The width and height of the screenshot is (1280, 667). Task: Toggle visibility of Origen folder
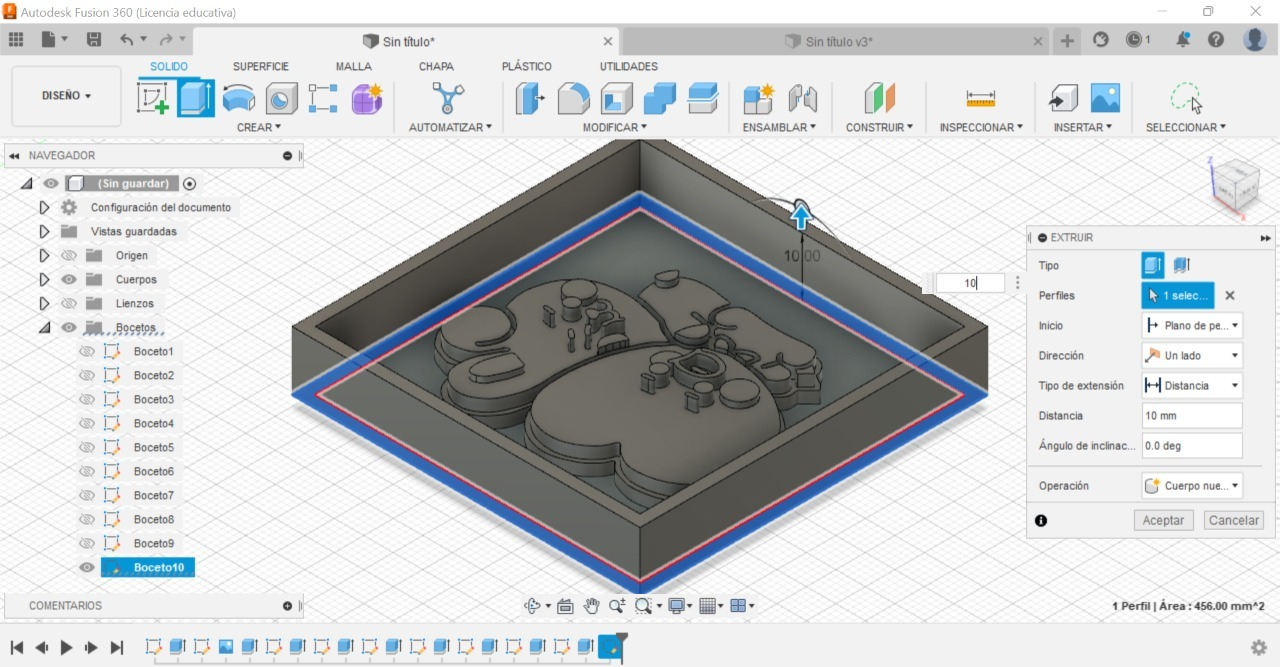coord(69,256)
